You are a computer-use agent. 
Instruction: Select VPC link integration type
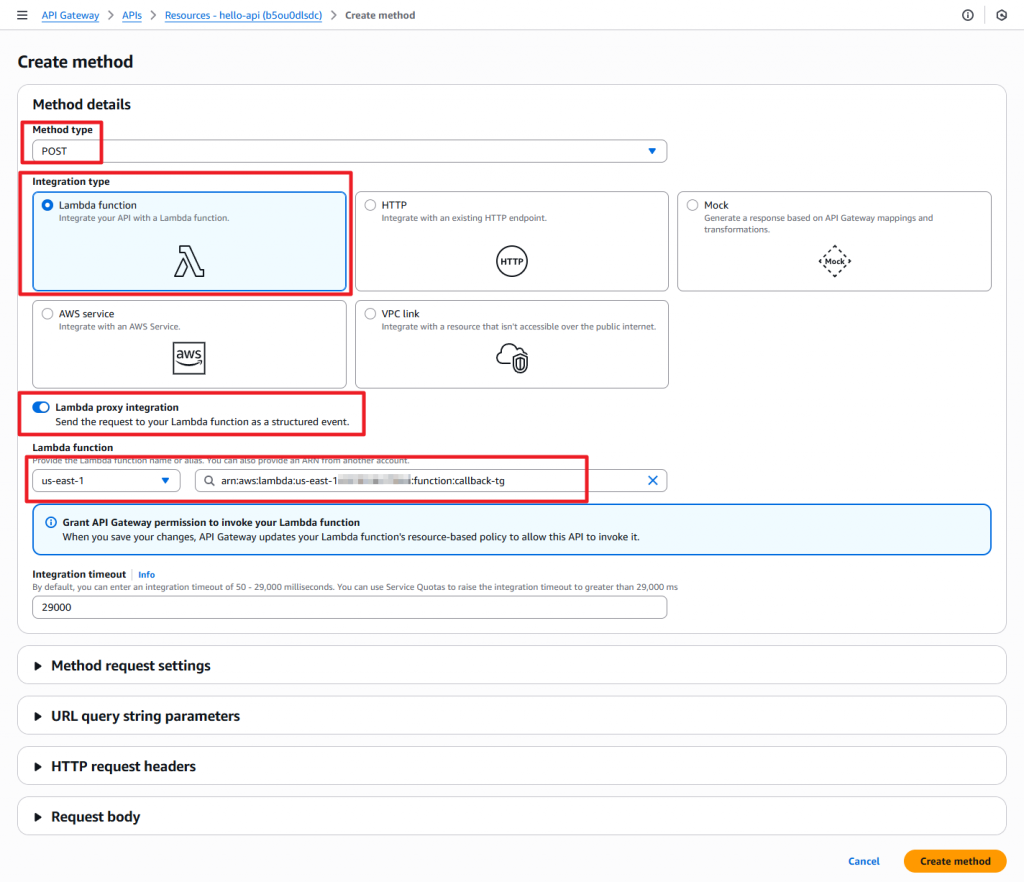click(x=370, y=314)
